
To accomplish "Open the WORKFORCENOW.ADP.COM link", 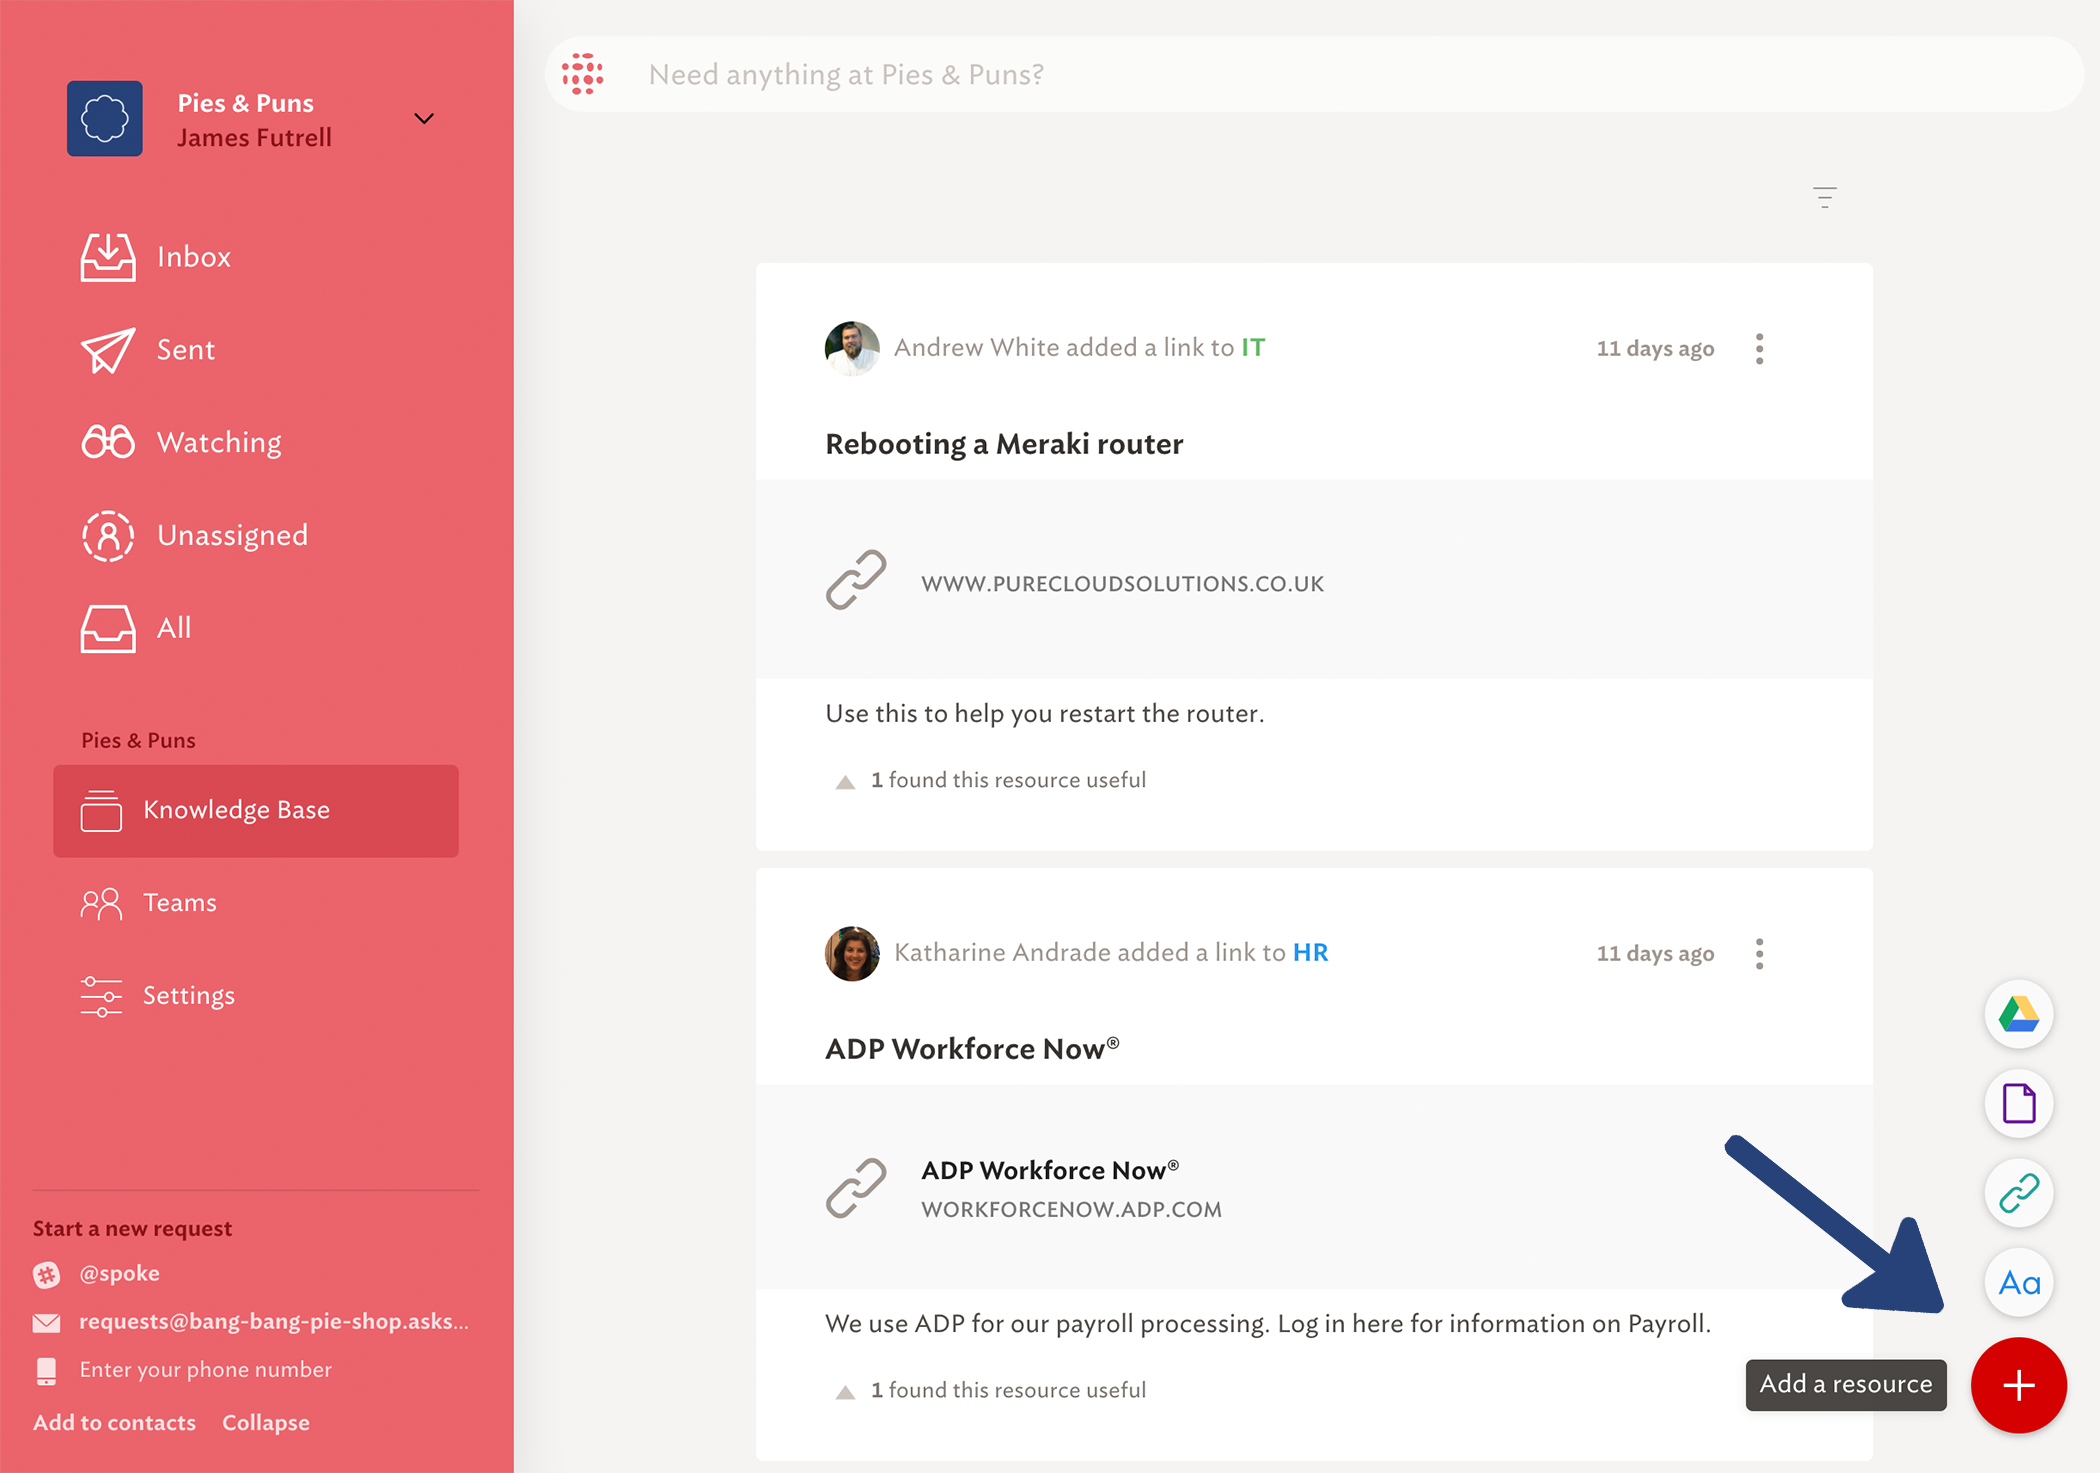I will [1071, 1210].
